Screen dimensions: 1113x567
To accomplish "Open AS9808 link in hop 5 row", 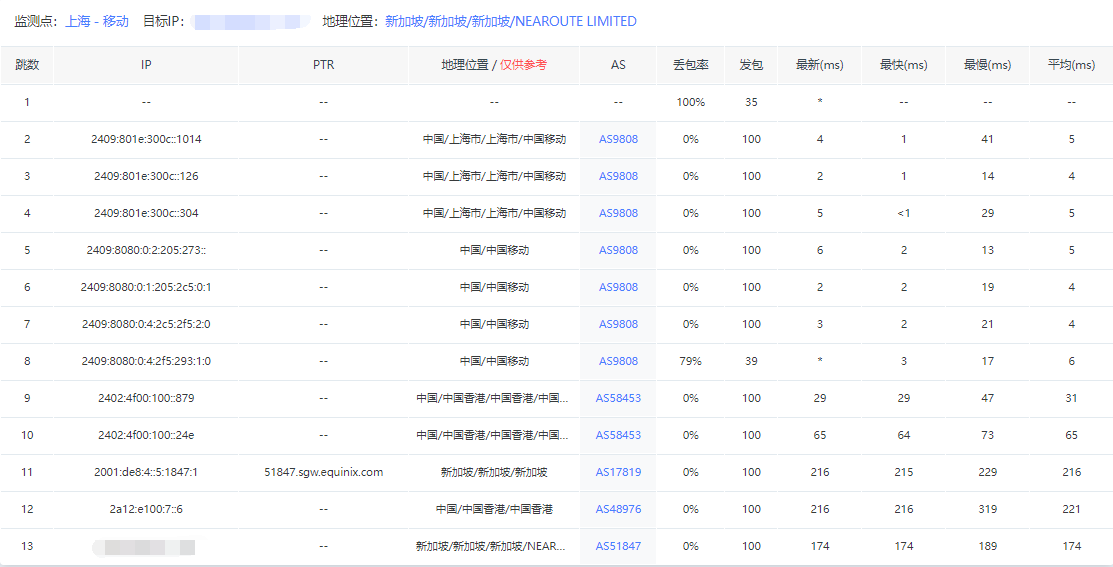I will (618, 250).
